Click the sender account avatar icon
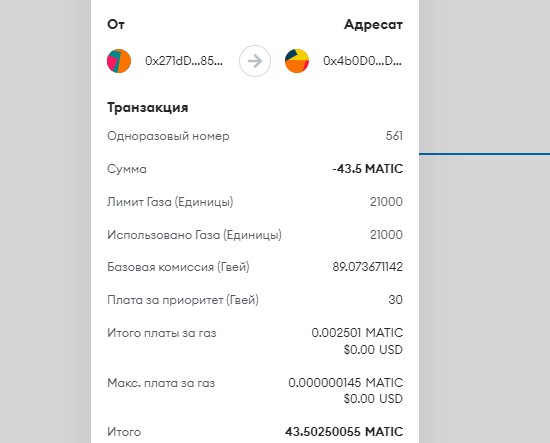Image resolution: width=550 pixels, height=443 pixels. tap(119, 61)
